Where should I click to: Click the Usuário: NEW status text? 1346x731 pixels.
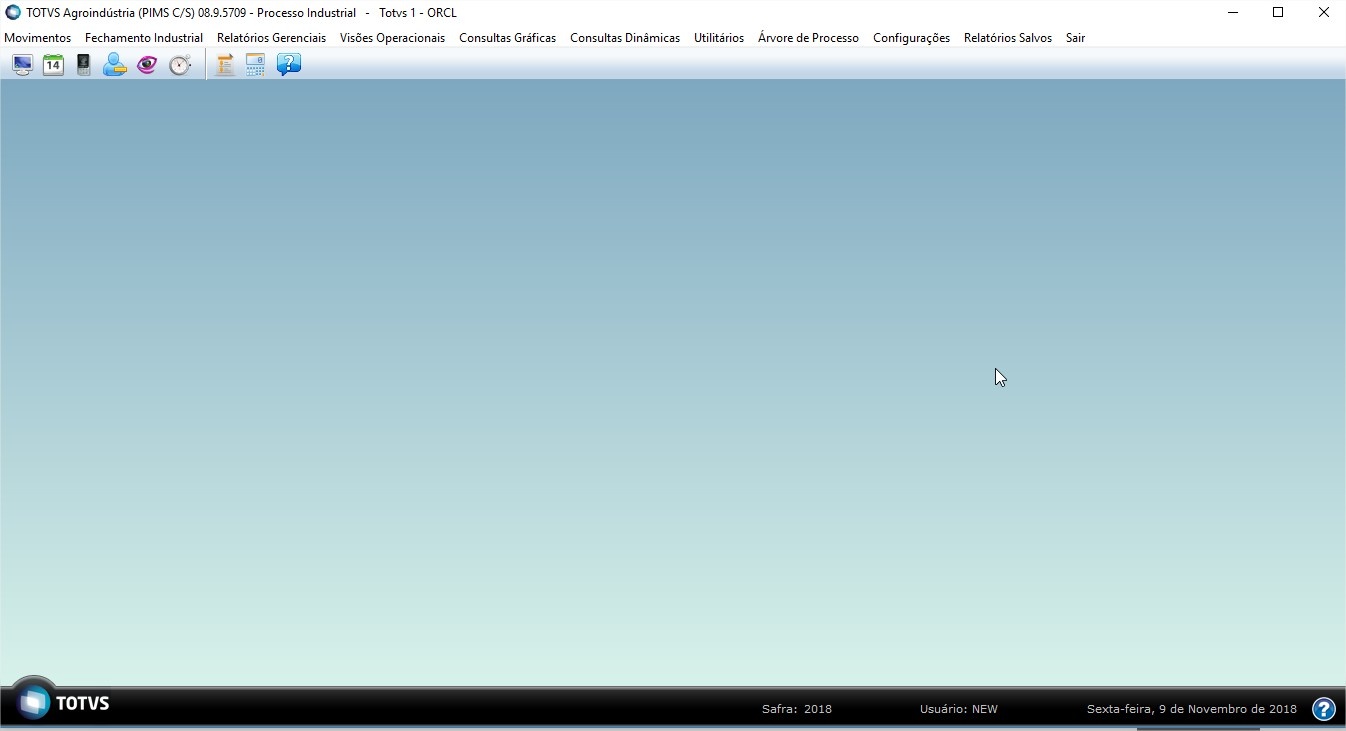click(x=959, y=709)
